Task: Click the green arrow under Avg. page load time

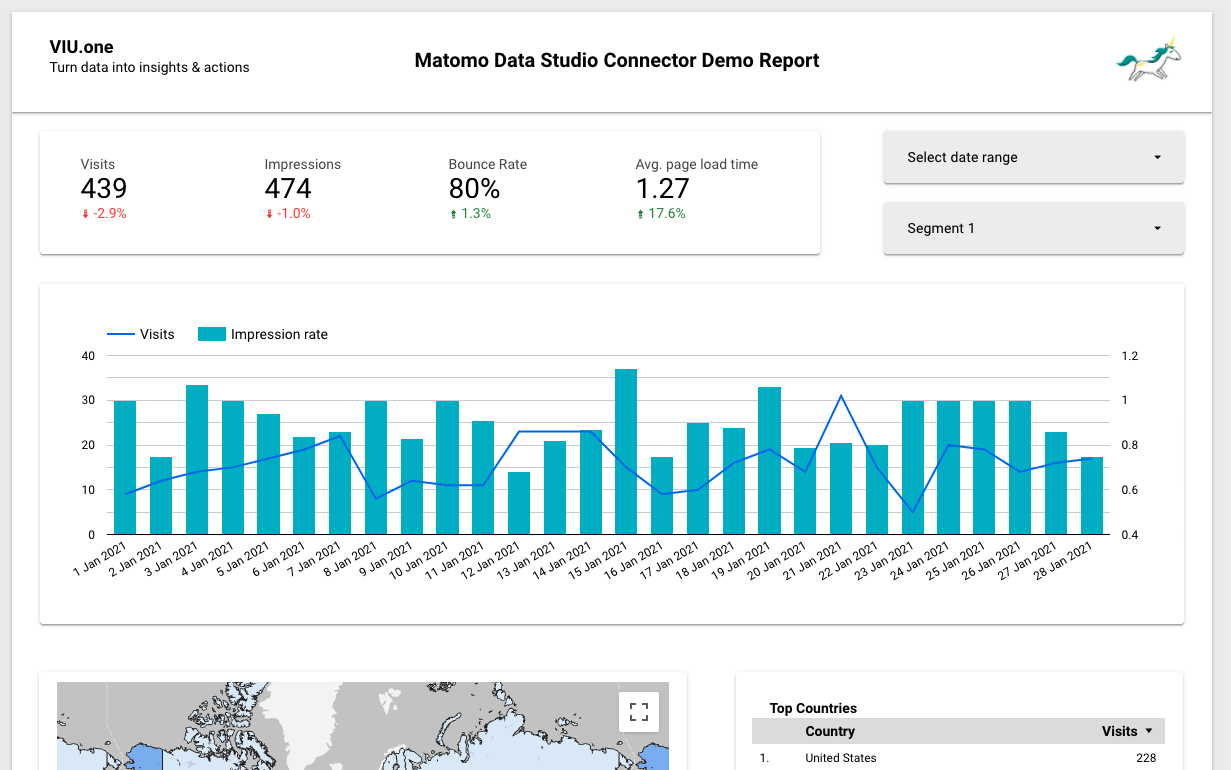Action: (x=641, y=213)
